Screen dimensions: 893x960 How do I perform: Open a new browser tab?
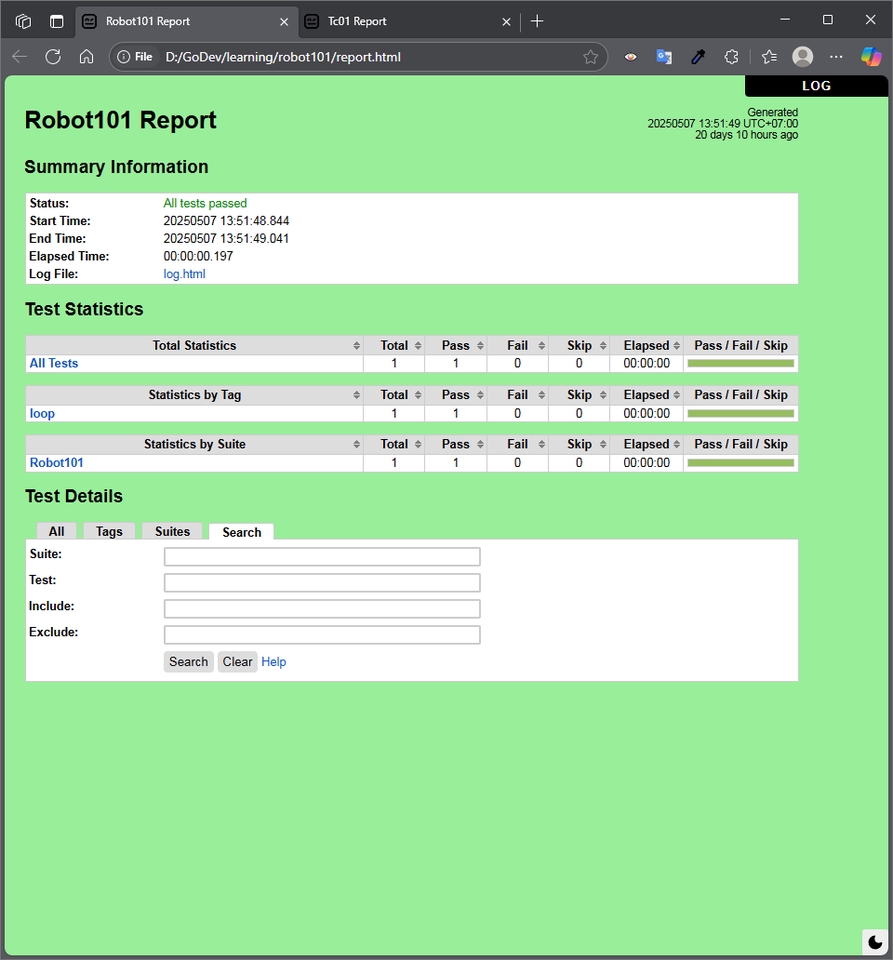pyautogui.click(x=537, y=21)
